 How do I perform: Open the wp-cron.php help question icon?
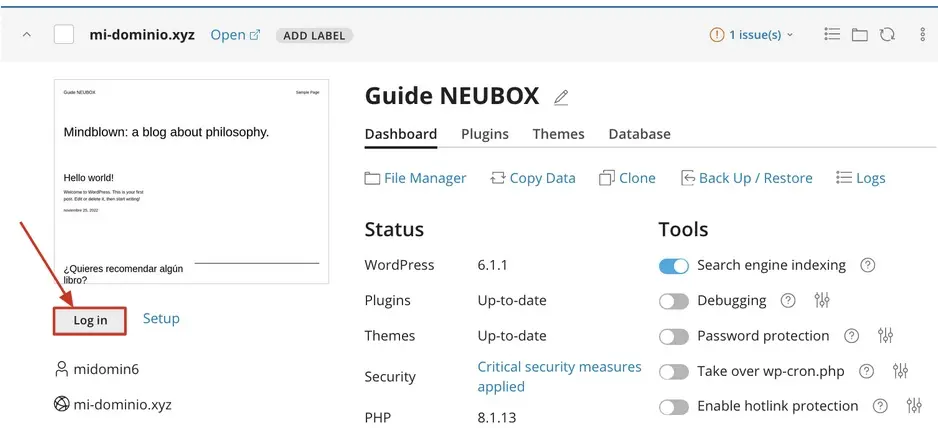point(866,371)
